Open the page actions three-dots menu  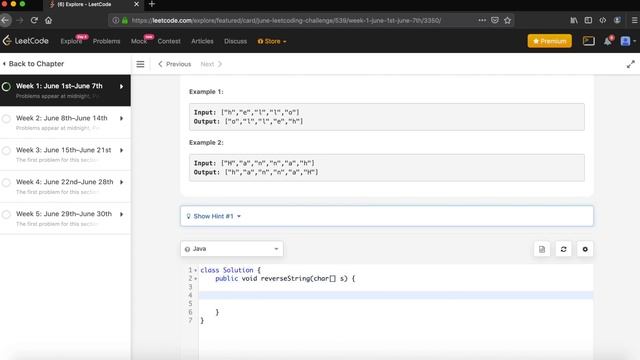[482, 20]
